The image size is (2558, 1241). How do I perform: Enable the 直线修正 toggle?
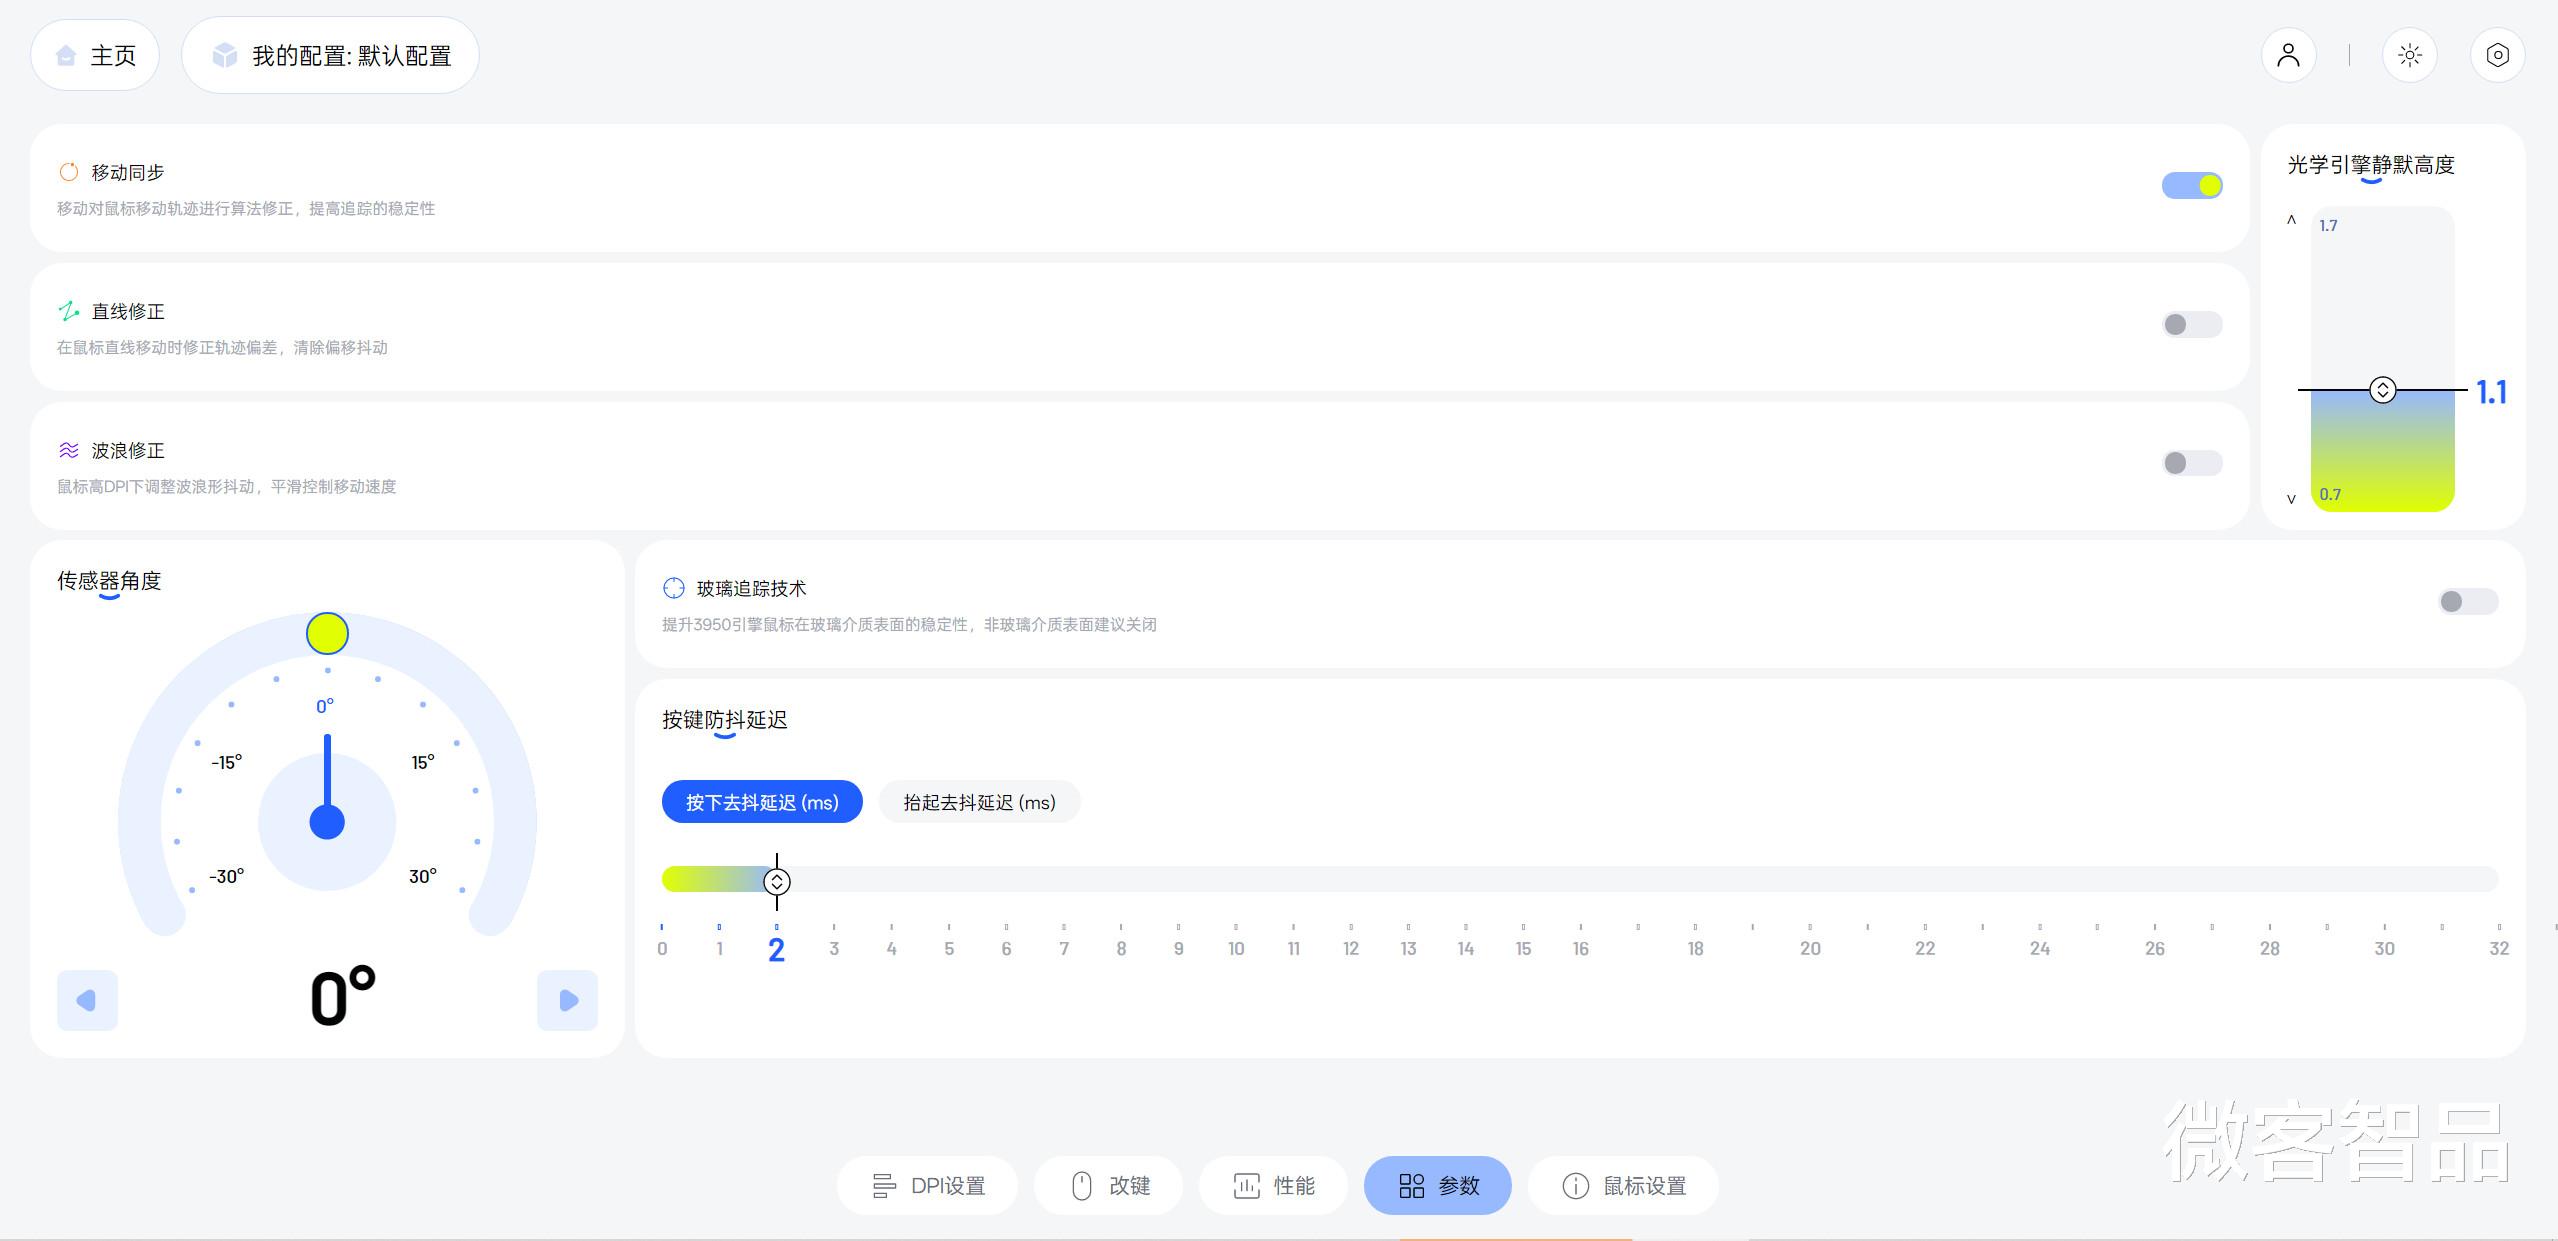2191,324
